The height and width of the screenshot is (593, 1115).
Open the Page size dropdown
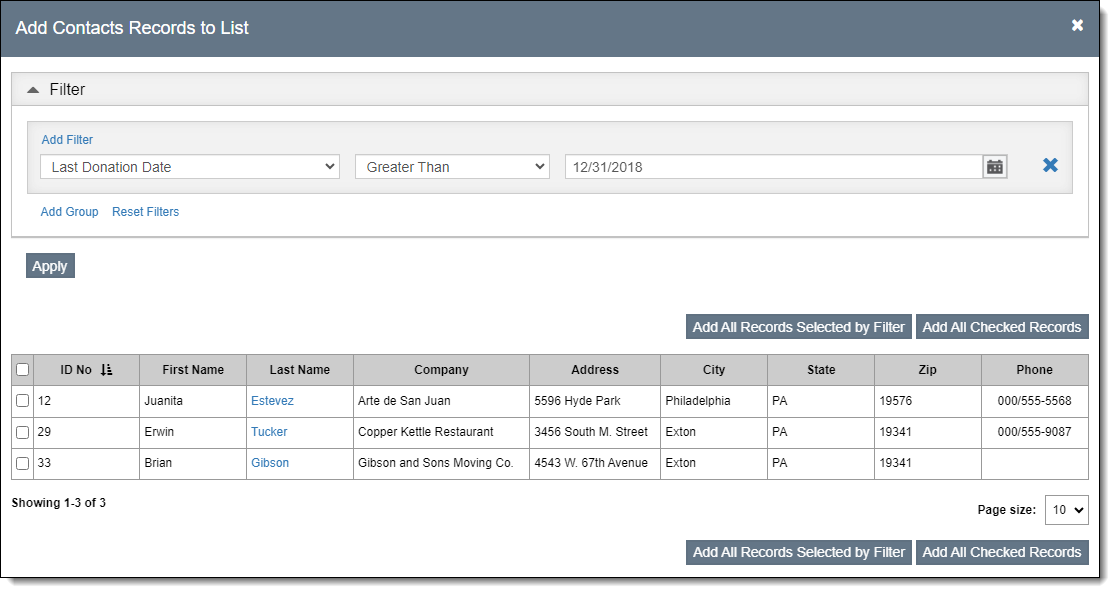tap(1066, 510)
